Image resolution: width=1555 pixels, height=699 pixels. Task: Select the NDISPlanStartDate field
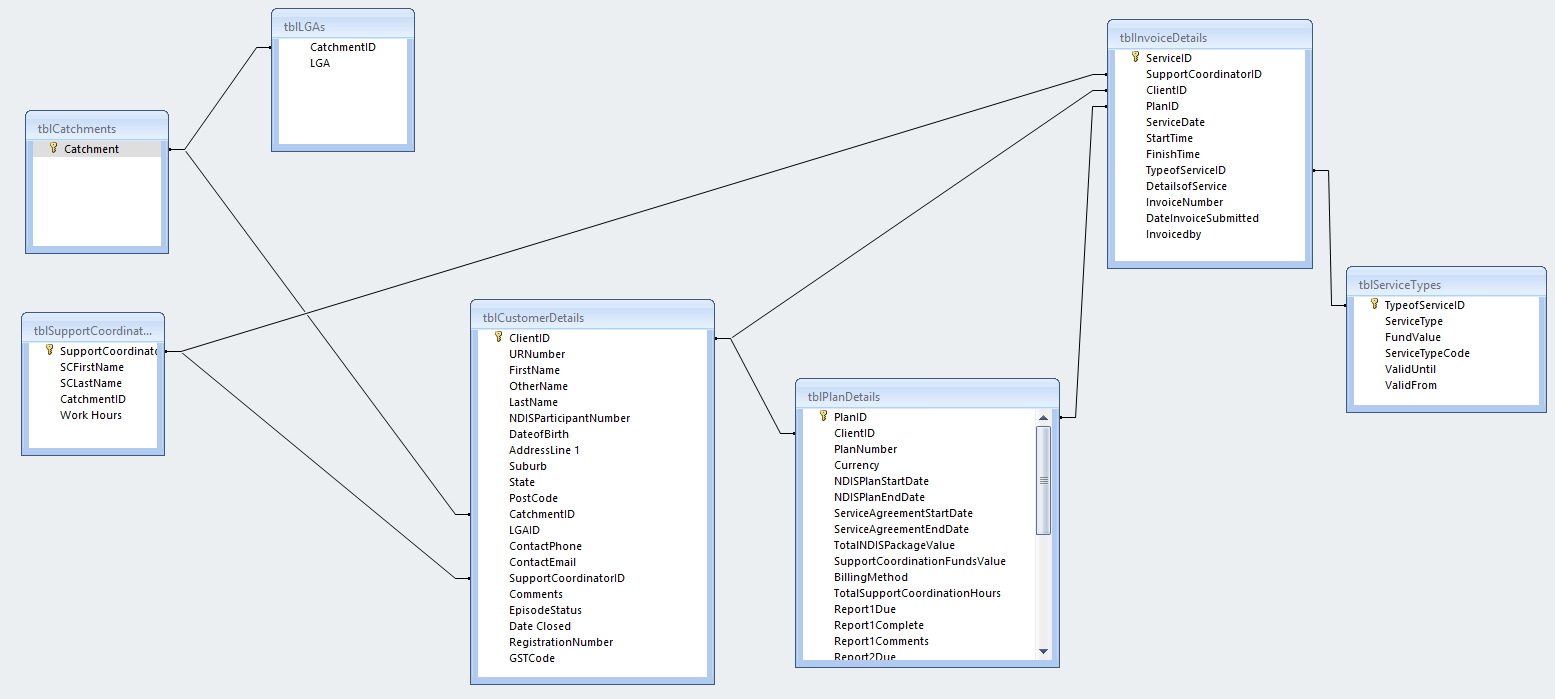pos(881,481)
